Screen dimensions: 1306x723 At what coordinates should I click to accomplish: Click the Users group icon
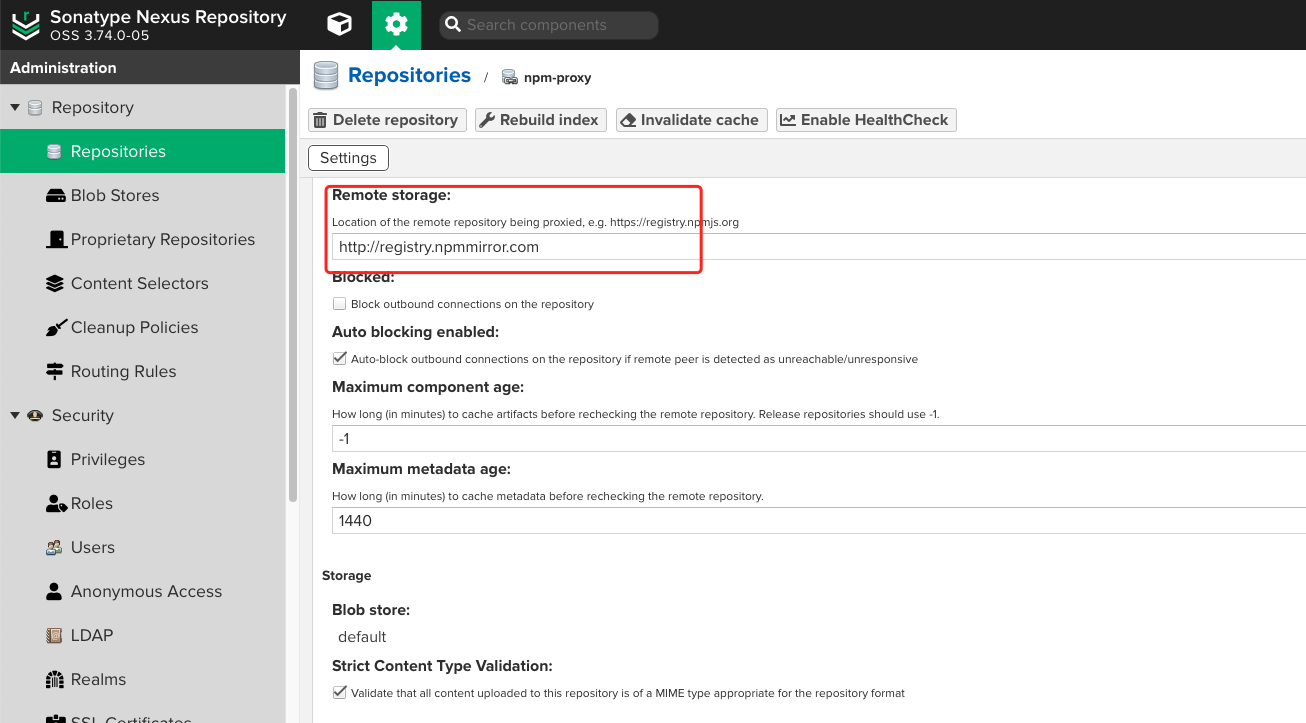(x=55, y=548)
